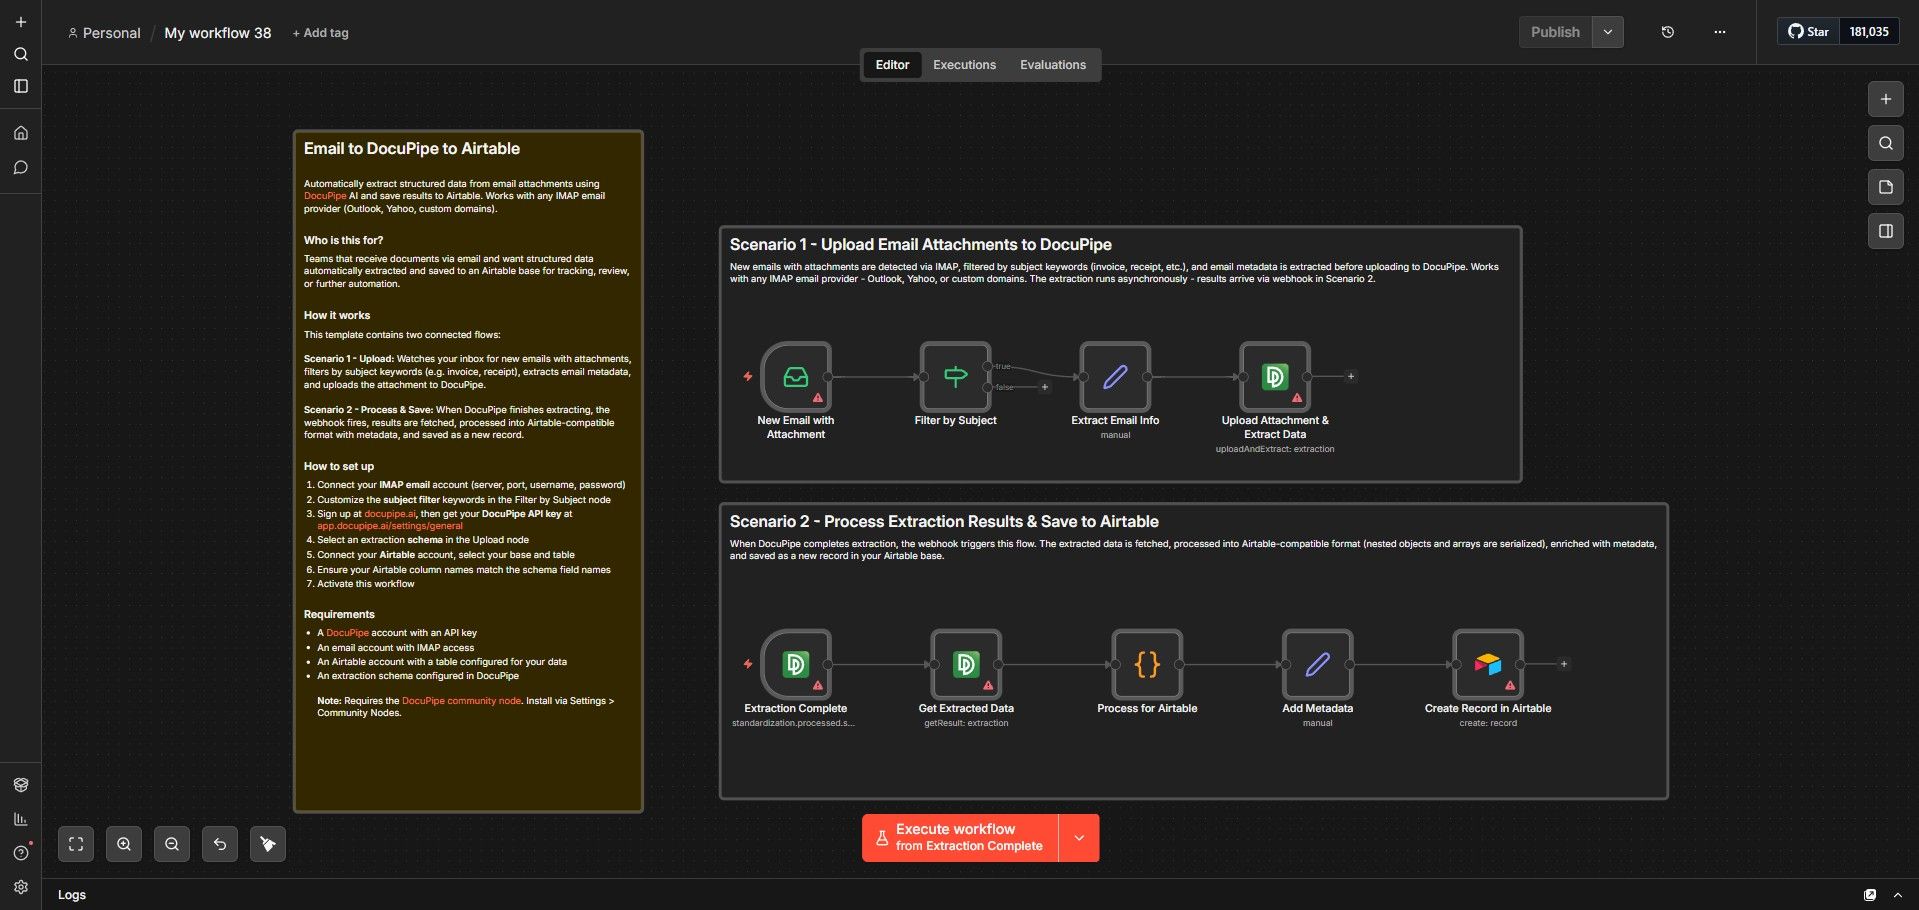Open the Execute workflow options chevron
The height and width of the screenshot is (910, 1919).
(x=1078, y=837)
